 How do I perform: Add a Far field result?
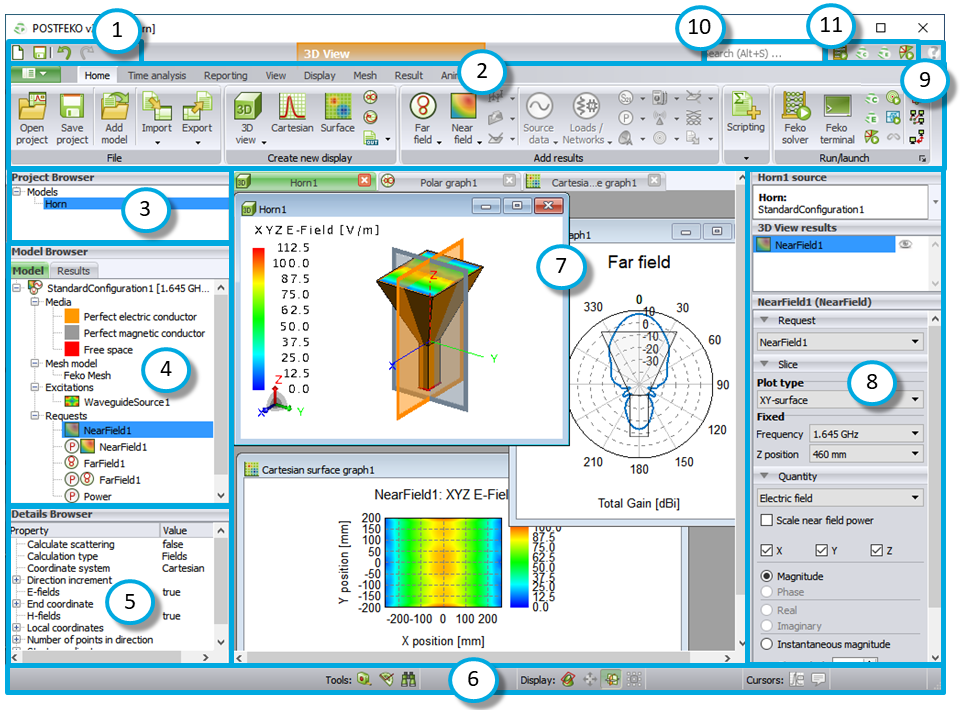(424, 109)
